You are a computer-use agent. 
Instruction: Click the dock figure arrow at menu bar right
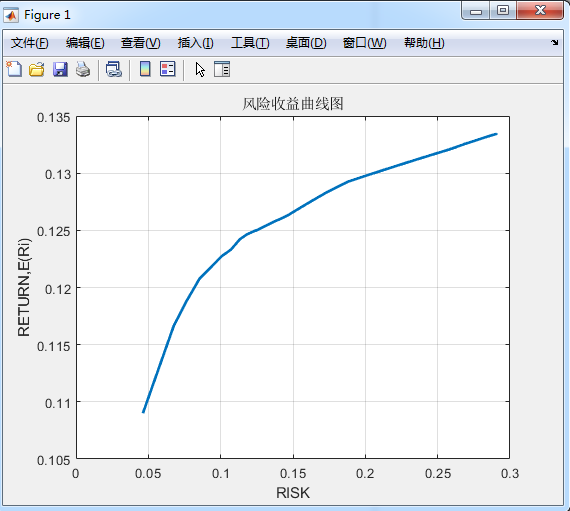click(x=554, y=43)
